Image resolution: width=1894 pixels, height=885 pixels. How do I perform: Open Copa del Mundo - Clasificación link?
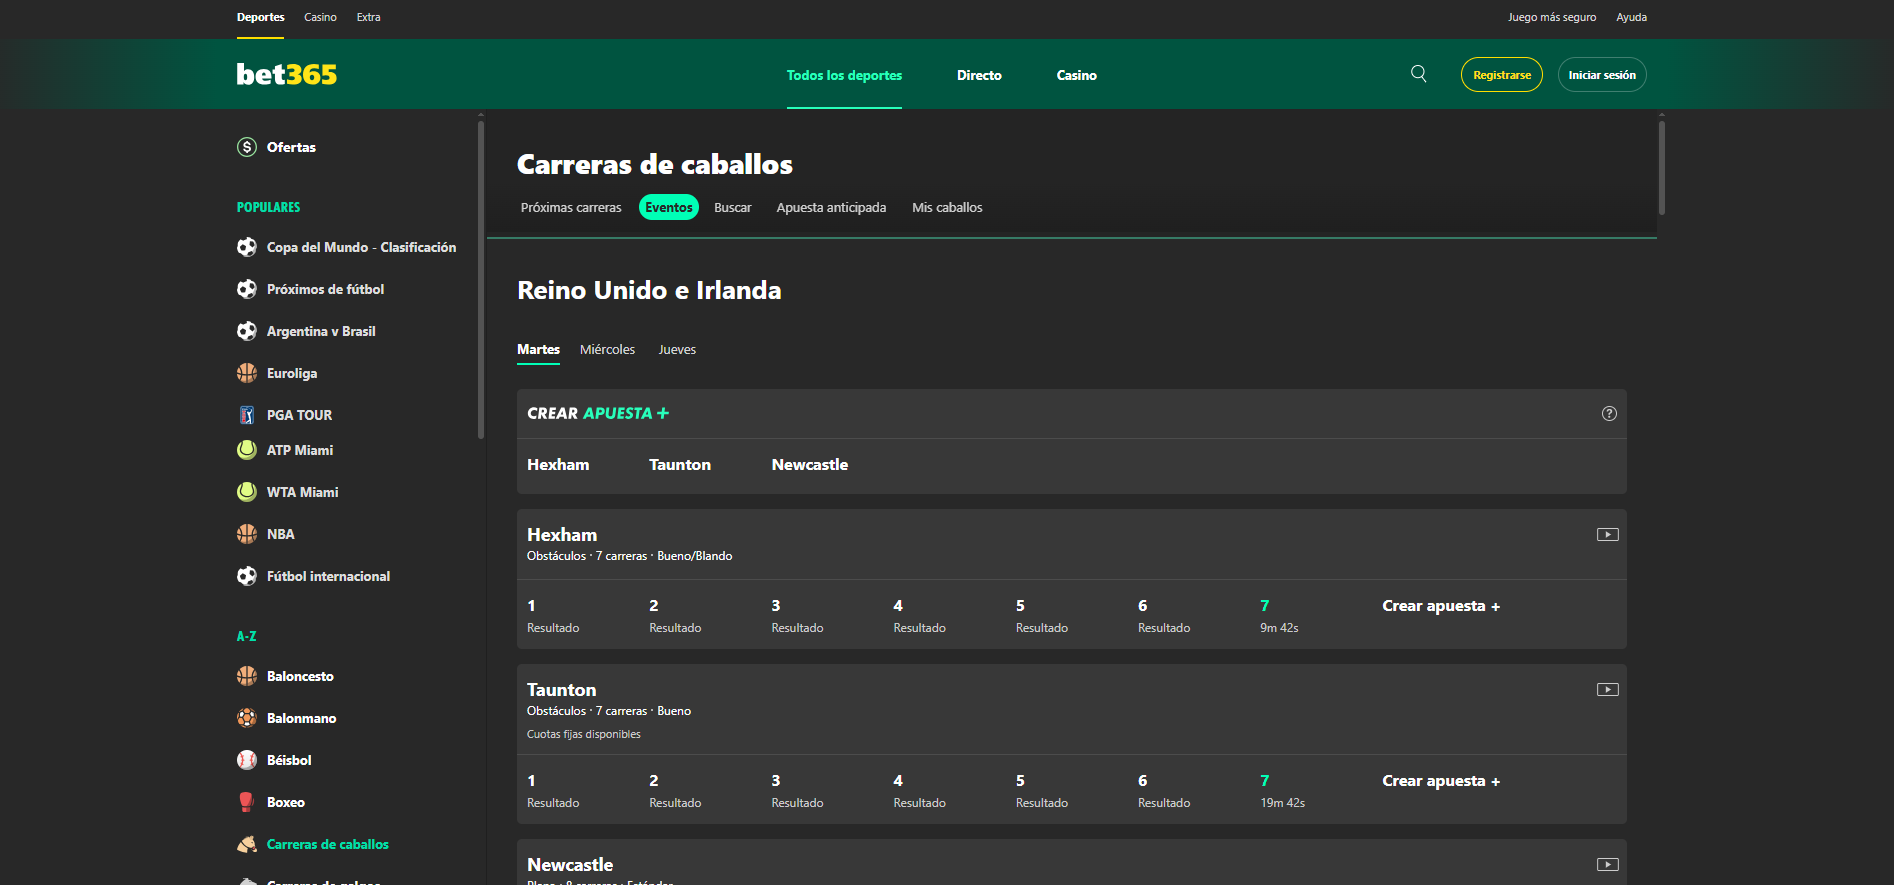point(361,247)
